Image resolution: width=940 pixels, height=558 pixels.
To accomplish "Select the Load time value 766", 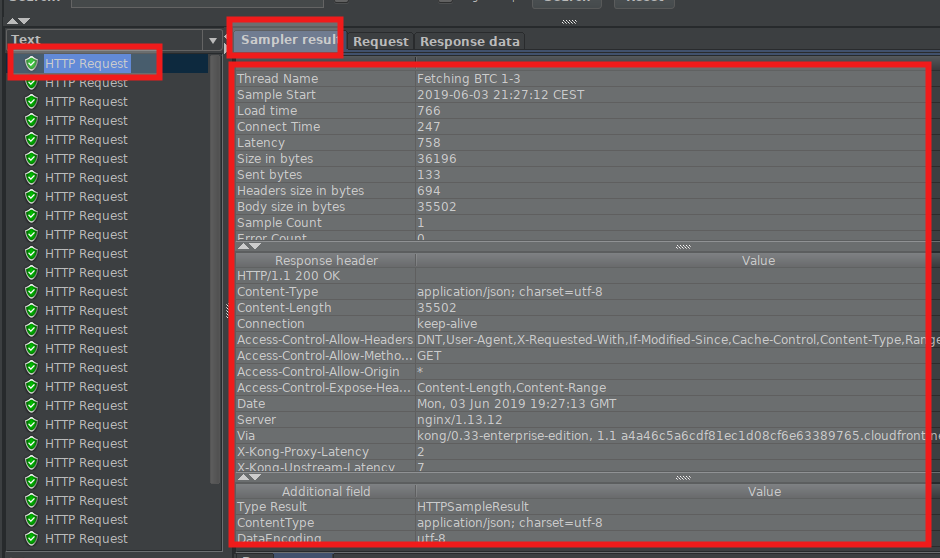I will (x=429, y=111).
